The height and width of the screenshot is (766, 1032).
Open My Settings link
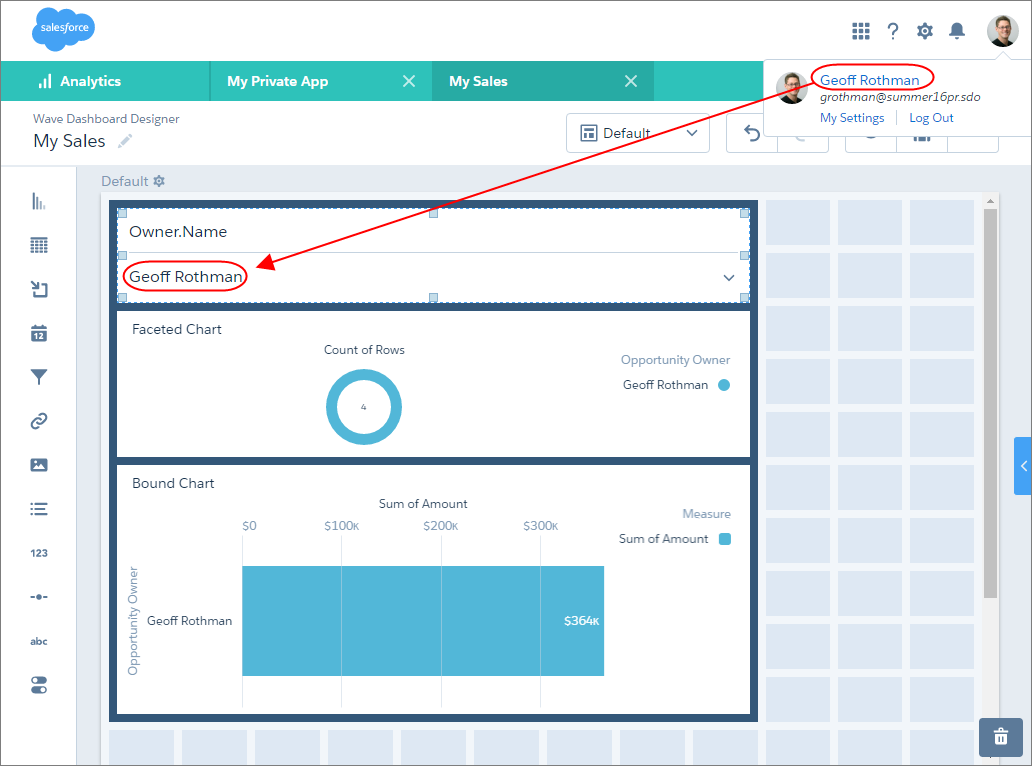[x=852, y=118]
